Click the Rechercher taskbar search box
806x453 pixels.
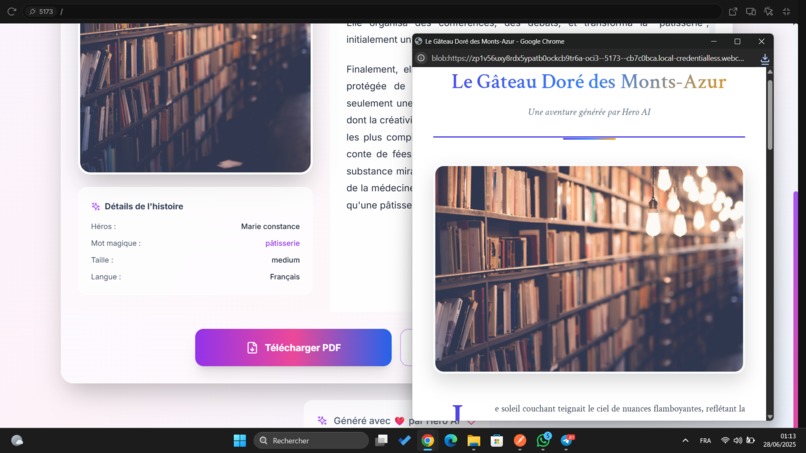[x=311, y=441]
